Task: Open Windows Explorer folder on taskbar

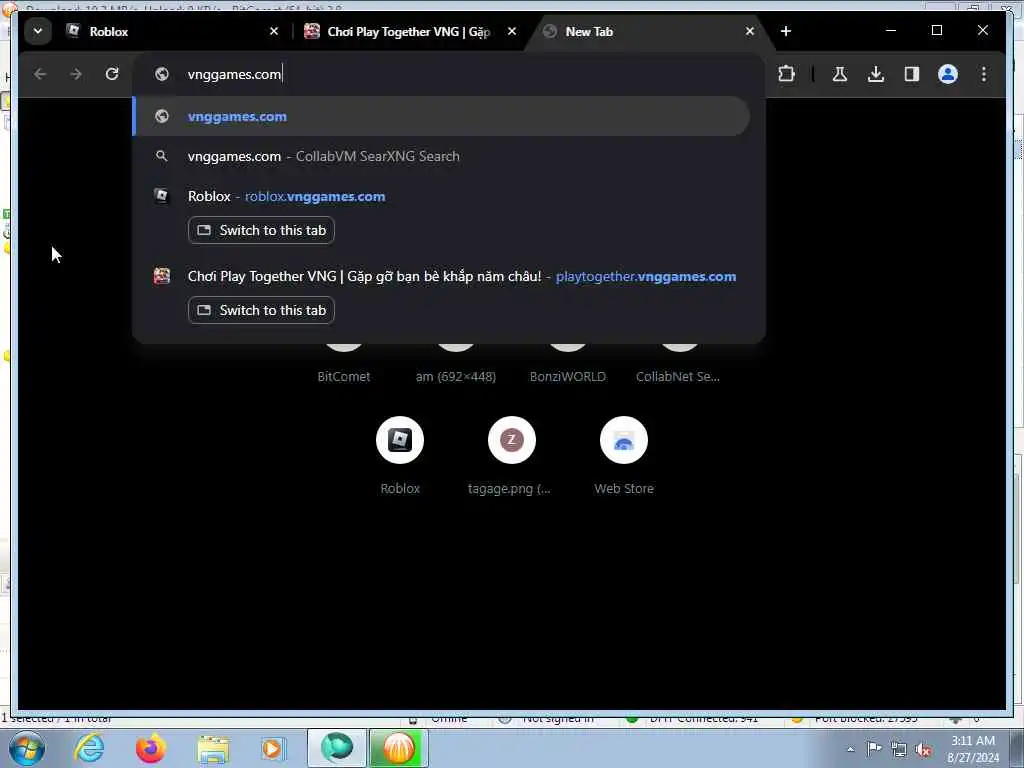Action: tap(213, 748)
